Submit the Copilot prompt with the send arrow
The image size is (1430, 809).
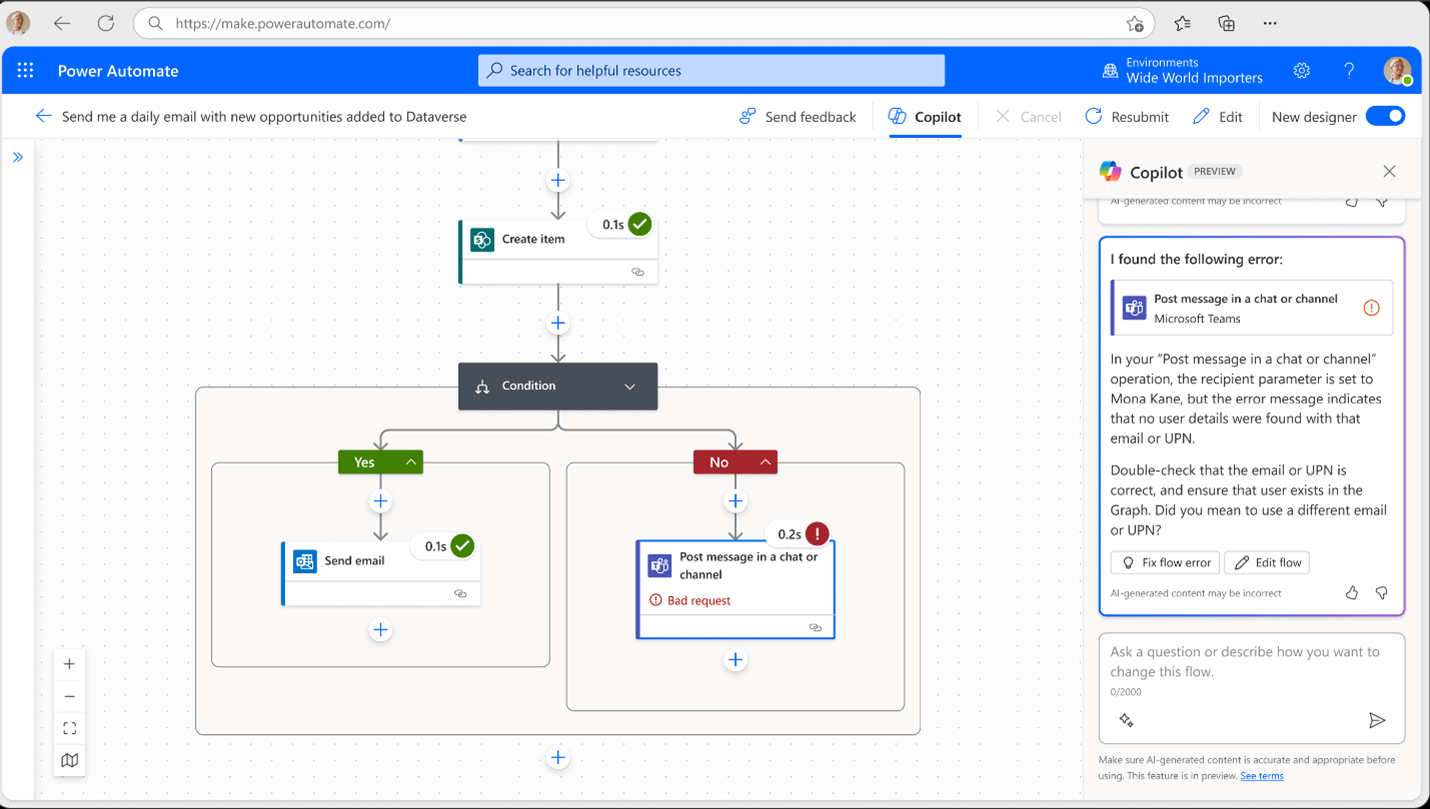[x=1377, y=719]
